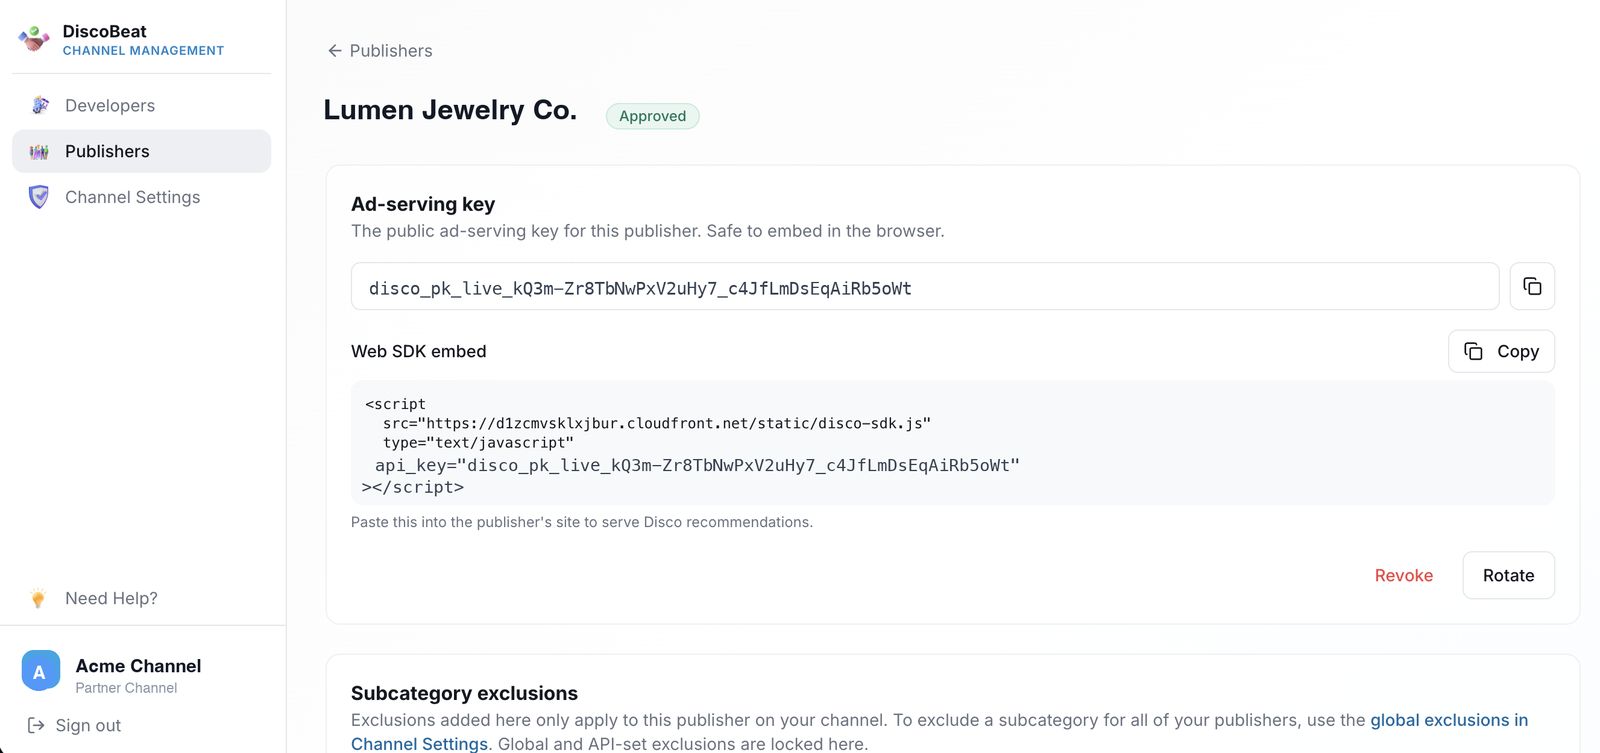Open Channel Settings in the sidebar

point(141,197)
